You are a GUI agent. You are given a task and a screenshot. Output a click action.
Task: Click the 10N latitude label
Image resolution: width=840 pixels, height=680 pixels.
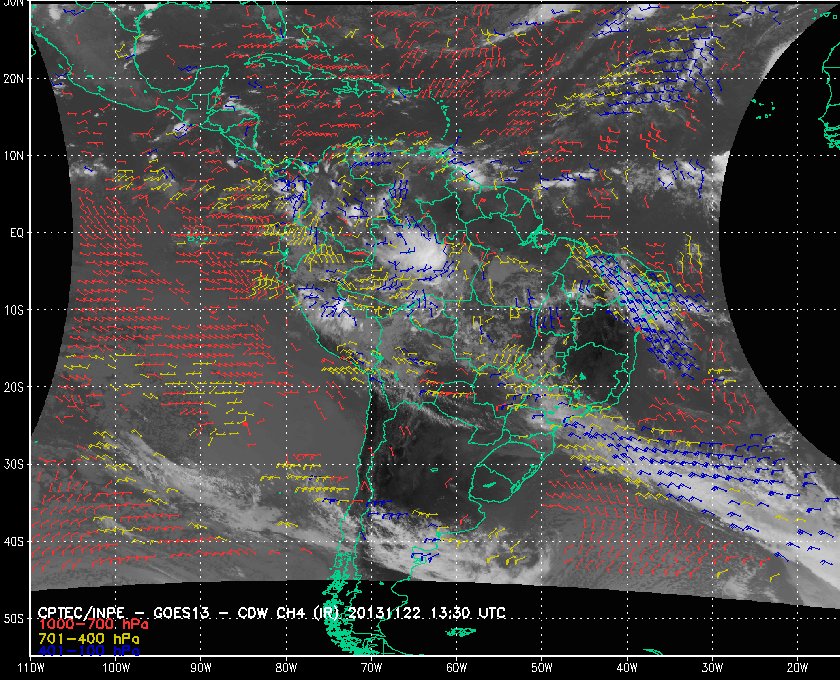point(13,155)
